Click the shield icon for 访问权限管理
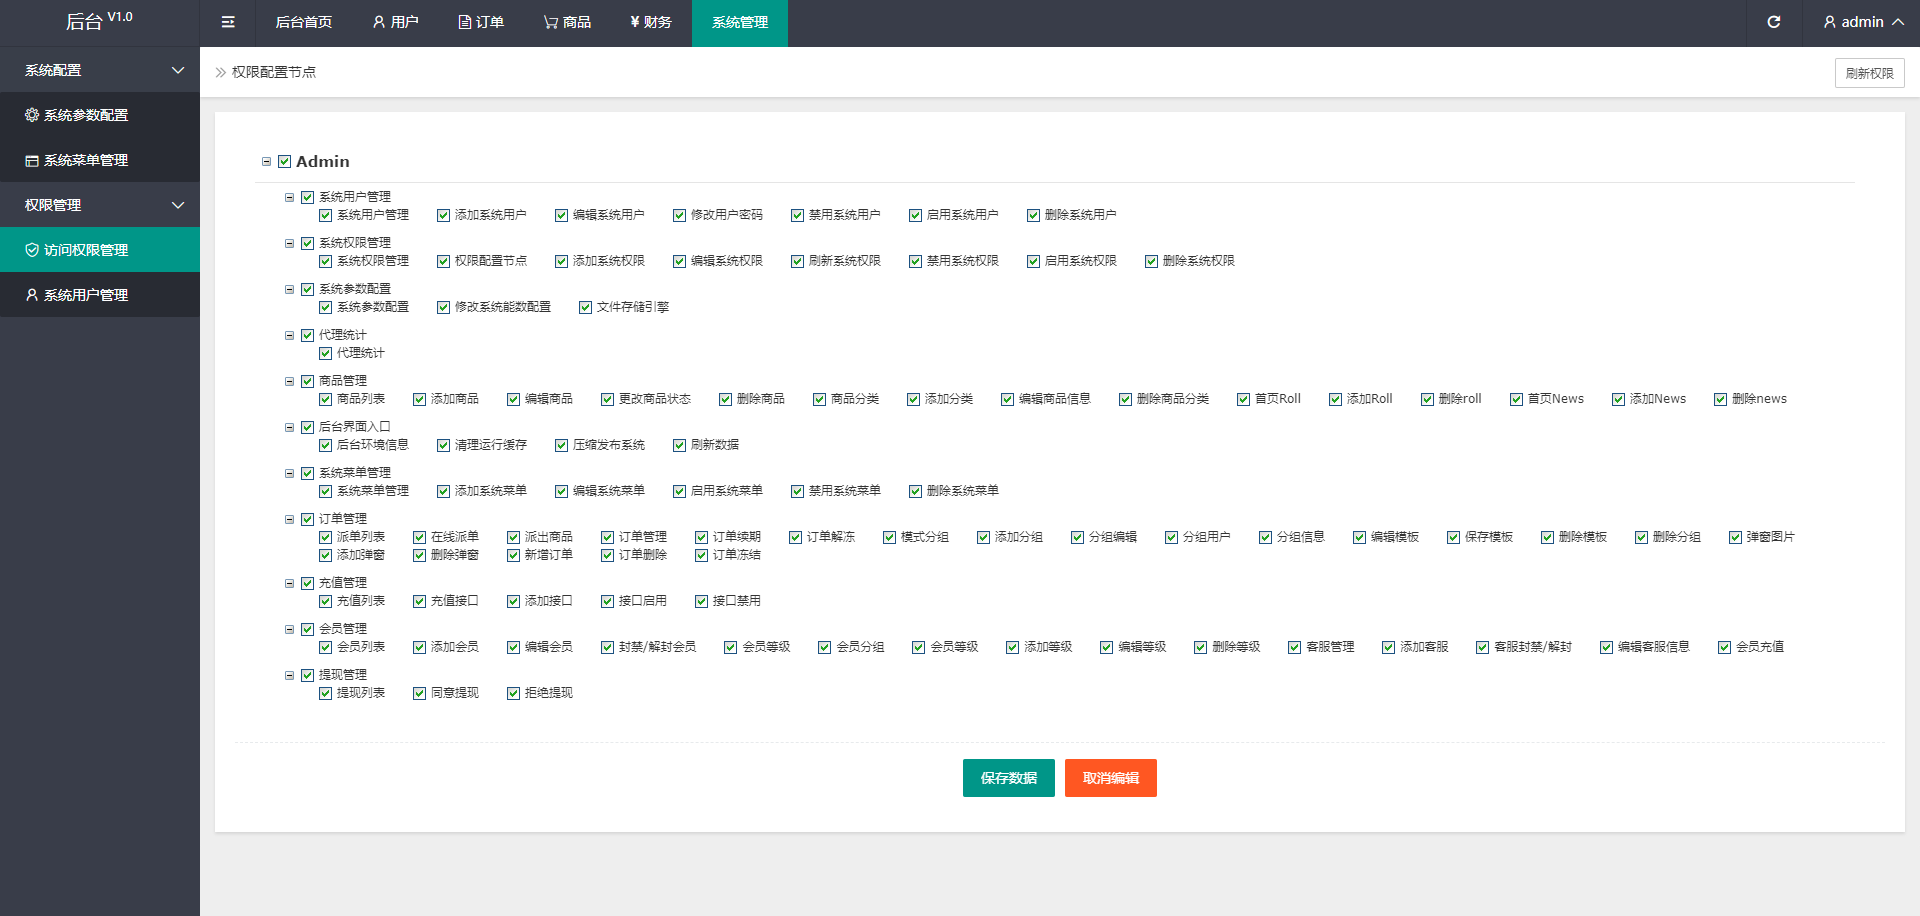1920x916 pixels. 32,250
